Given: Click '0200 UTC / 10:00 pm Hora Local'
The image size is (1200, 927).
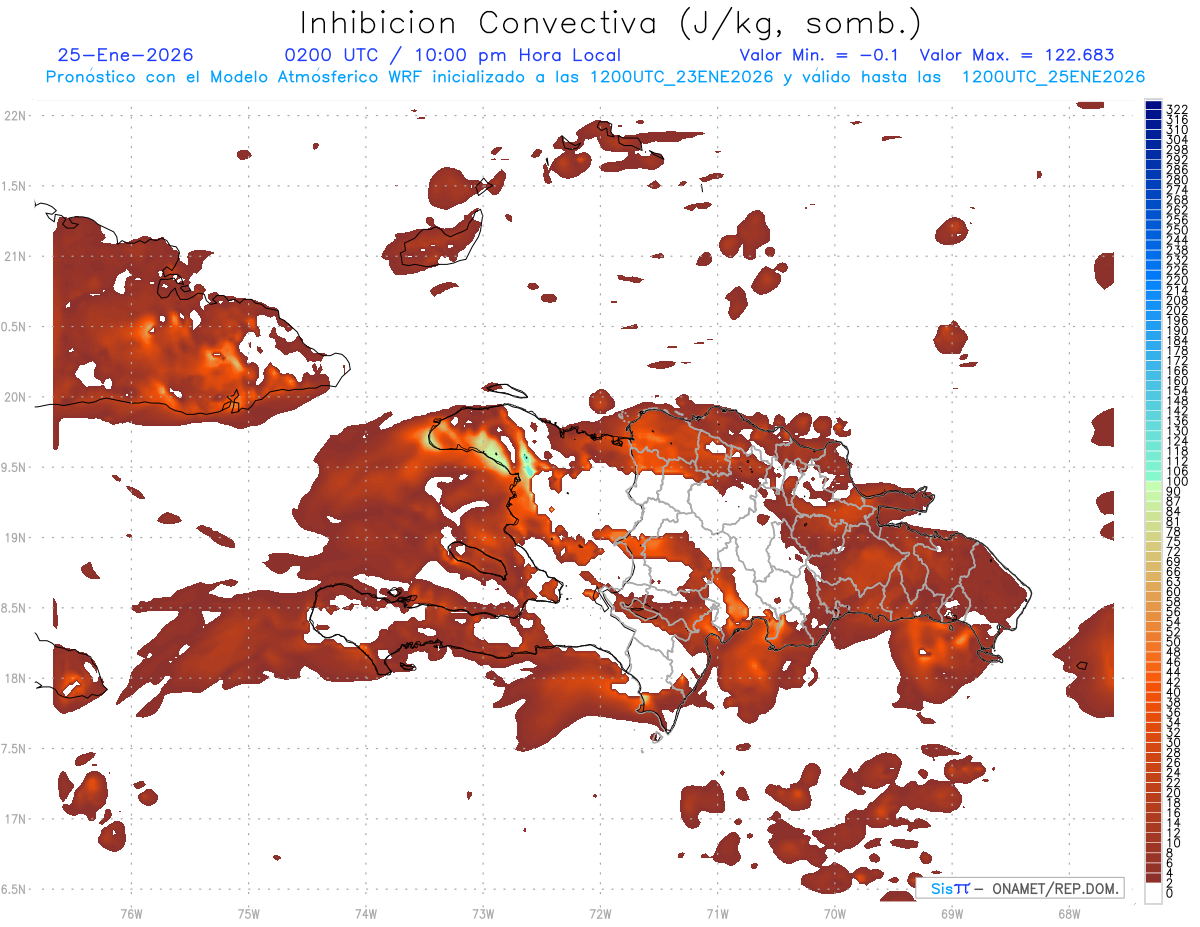Looking at the screenshot, I should [453, 56].
